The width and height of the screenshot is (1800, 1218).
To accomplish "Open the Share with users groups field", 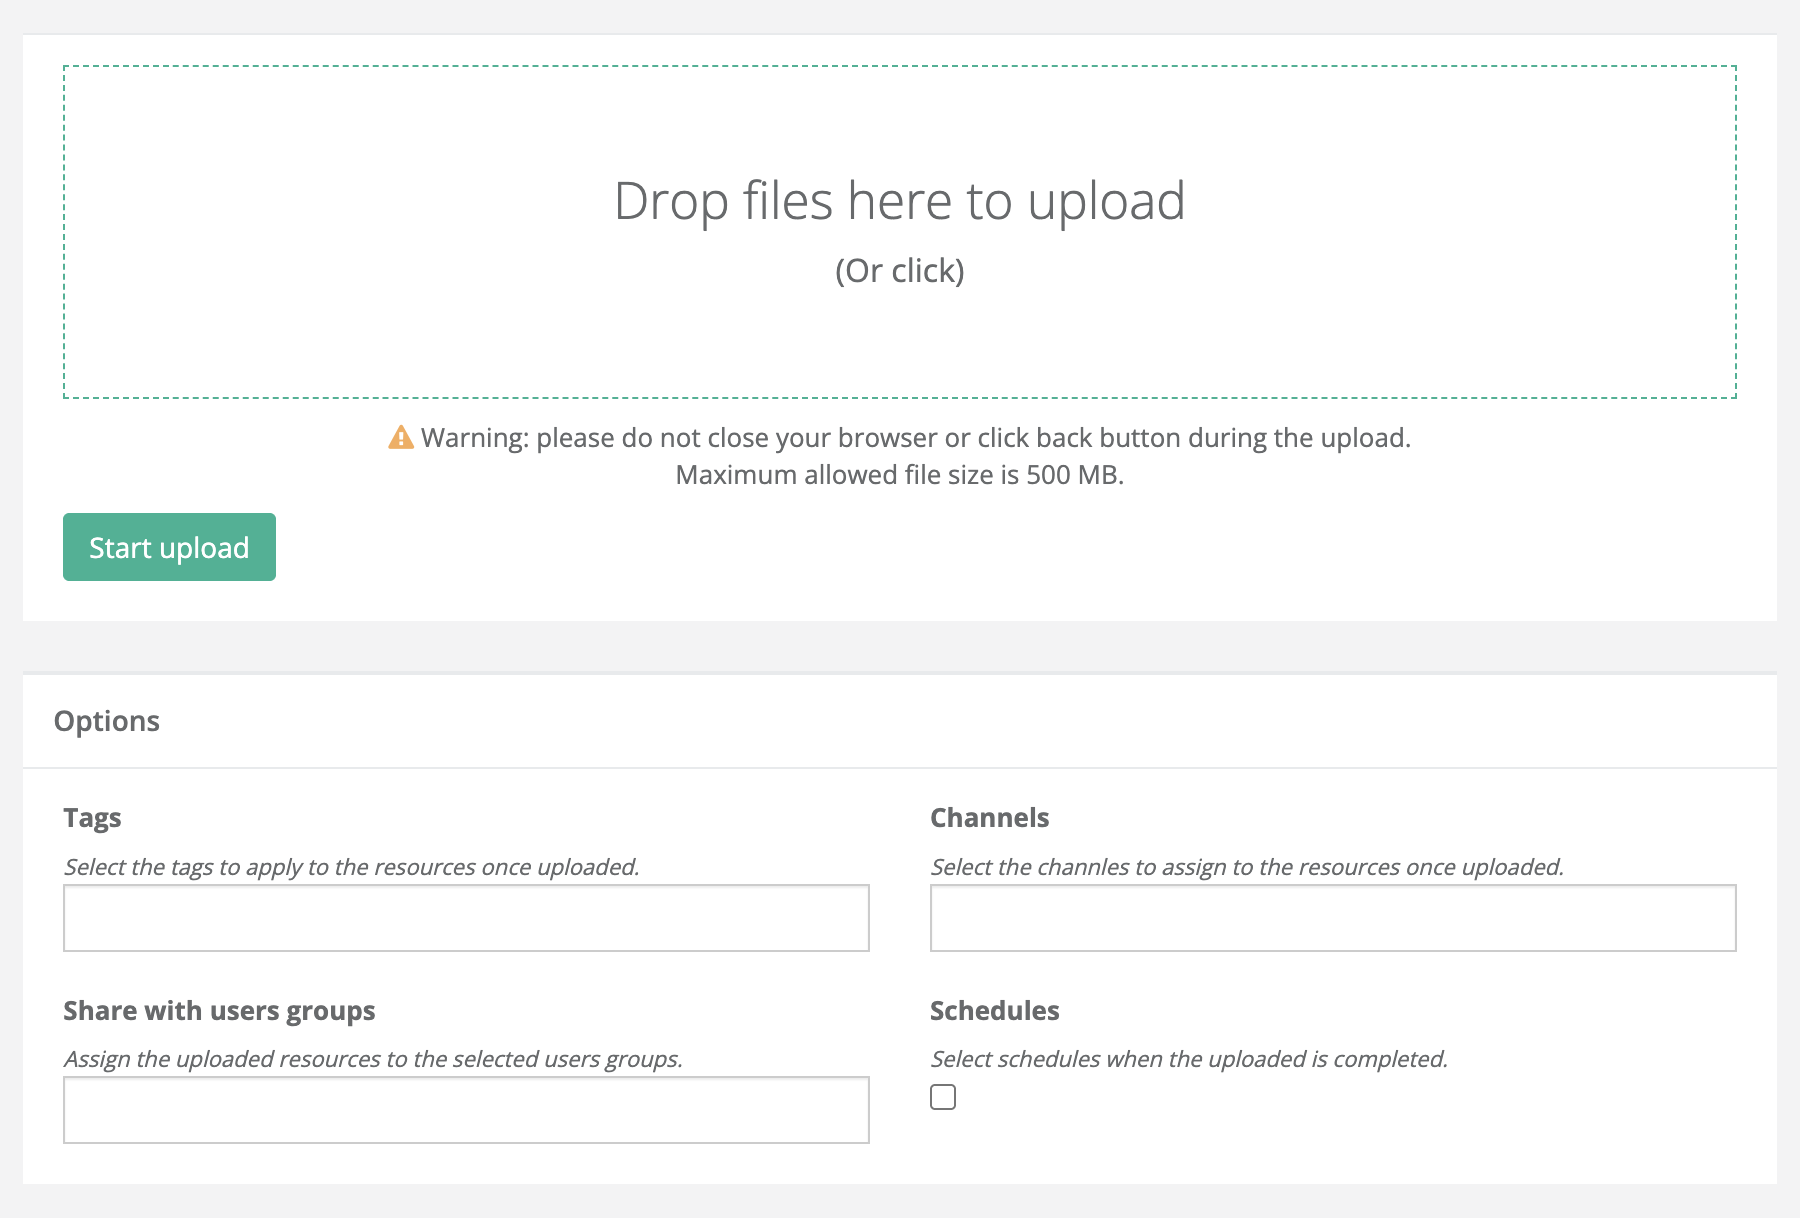I will point(466,1110).
